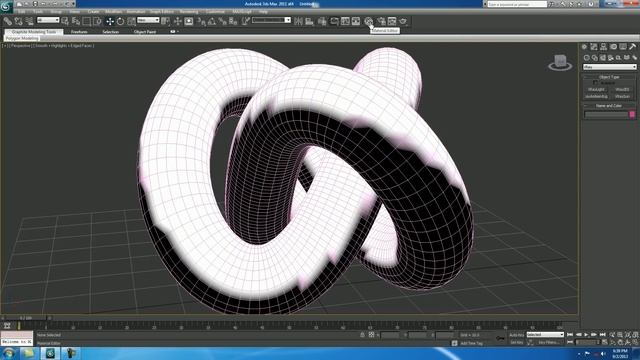Activate the Select and Move tool
640x360 pixels.
(x=110, y=21)
